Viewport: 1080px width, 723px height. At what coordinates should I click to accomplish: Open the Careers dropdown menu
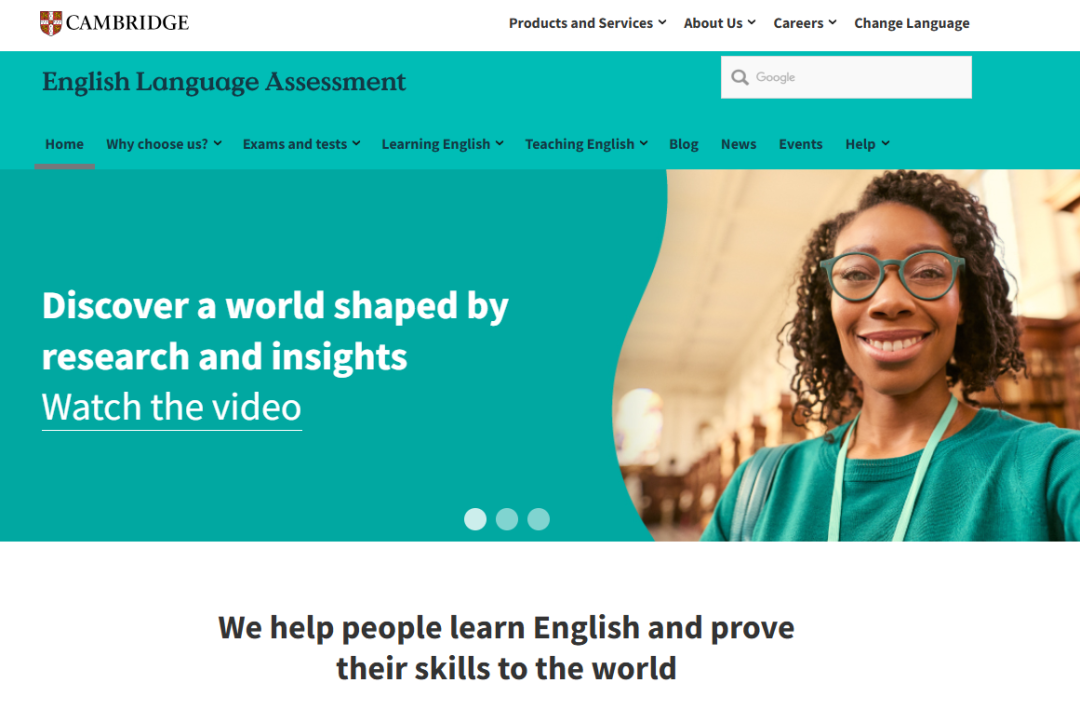tap(804, 23)
